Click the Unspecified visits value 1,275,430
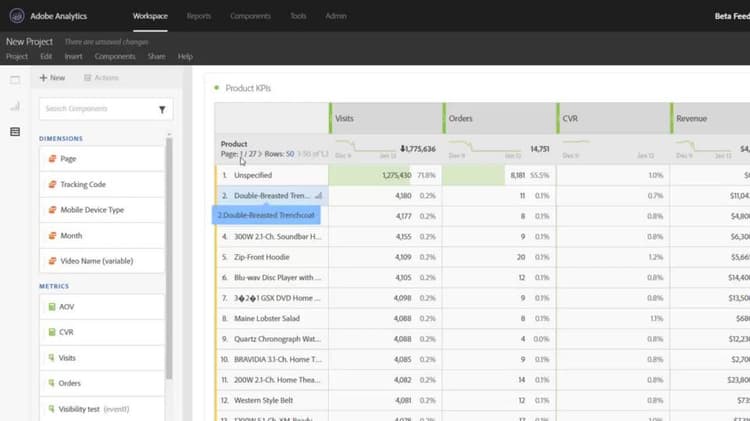 point(397,175)
